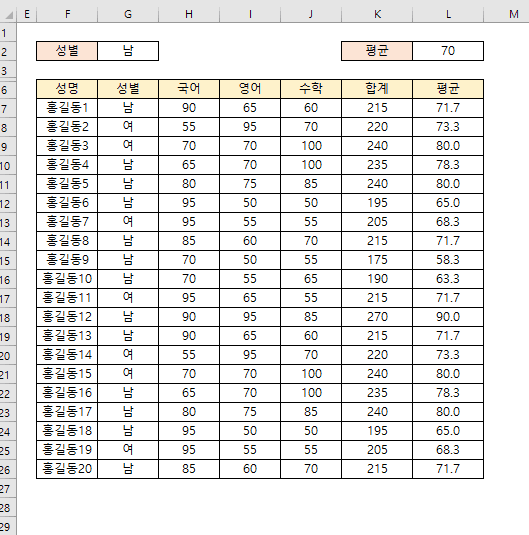
Task: Click the name cell '홍길동18'
Action: coord(67,431)
